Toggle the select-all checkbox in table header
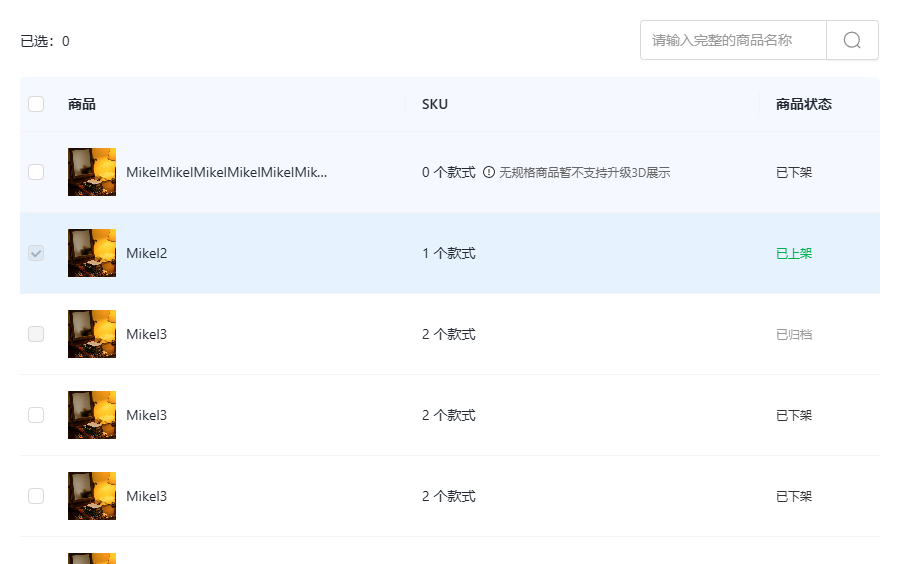The height and width of the screenshot is (564, 908). tap(36, 104)
